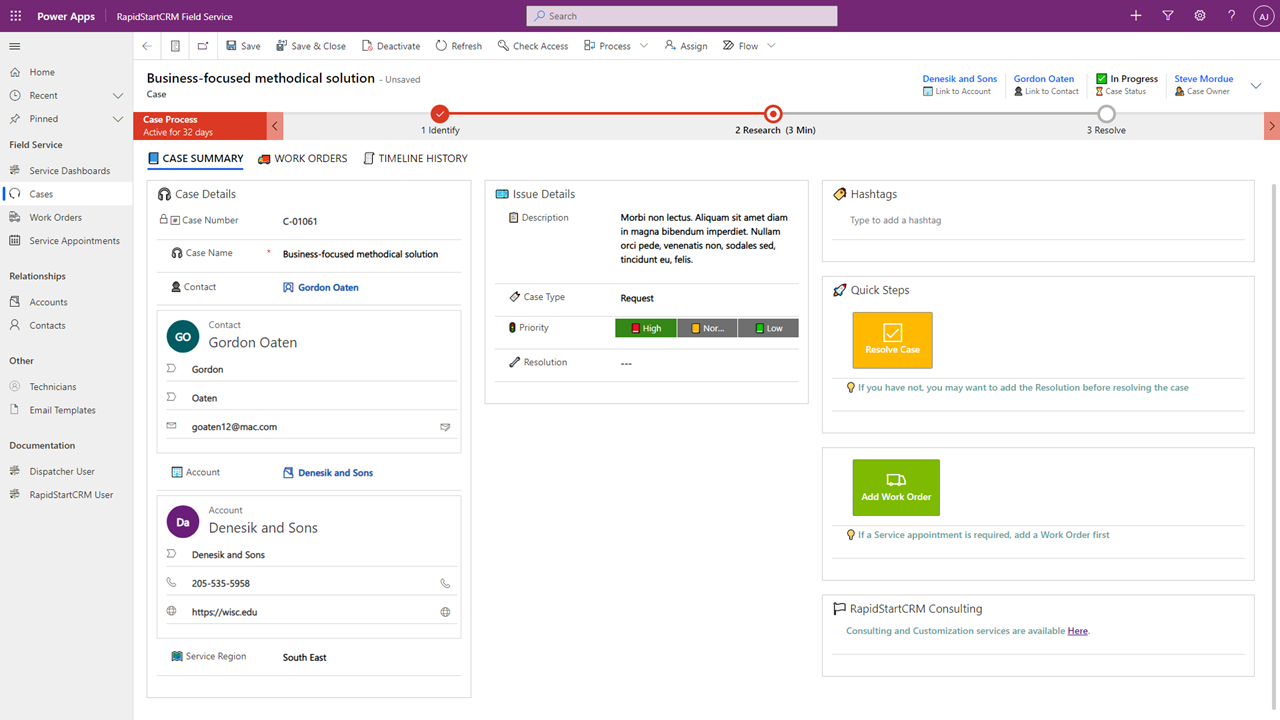The height and width of the screenshot is (720, 1280).
Task: Set priority to Normal
Action: click(707, 328)
